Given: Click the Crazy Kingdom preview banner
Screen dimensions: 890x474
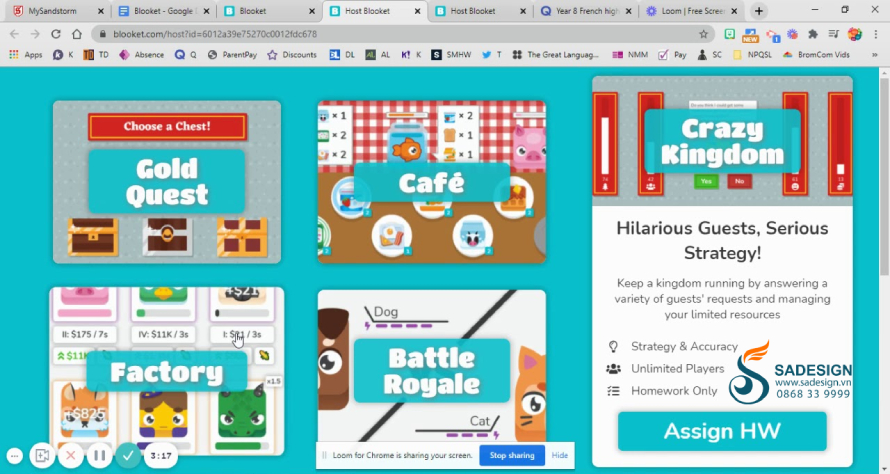Looking at the screenshot, I should pos(722,141).
